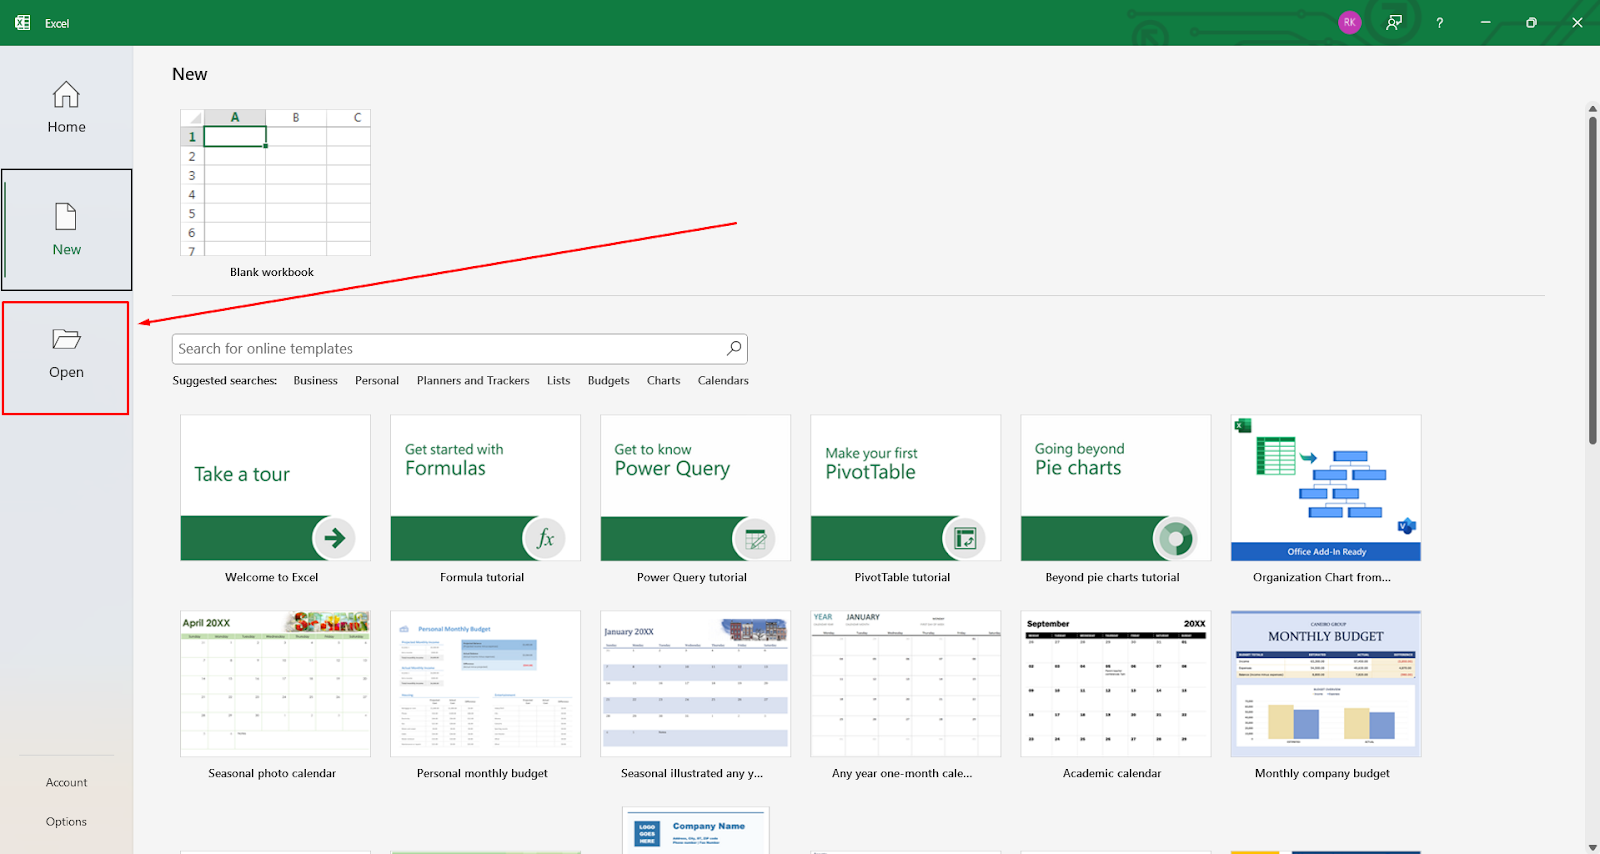Open the RK account avatar
Image resolution: width=1600 pixels, height=854 pixels.
pyautogui.click(x=1350, y=22)
